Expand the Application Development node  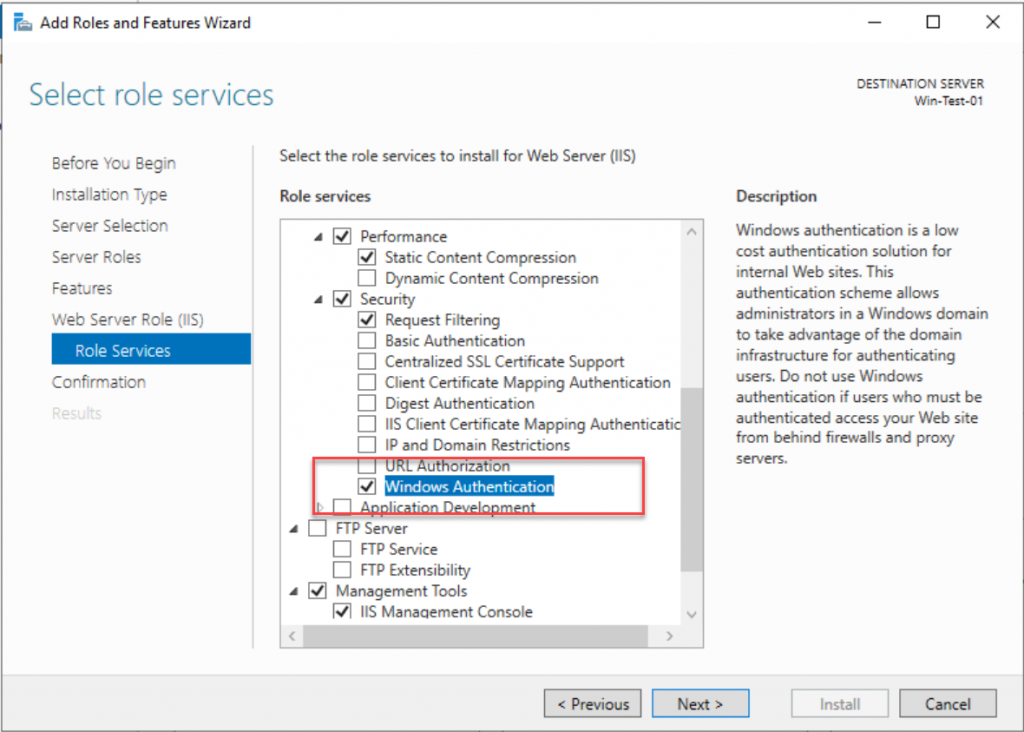point(320,508)
